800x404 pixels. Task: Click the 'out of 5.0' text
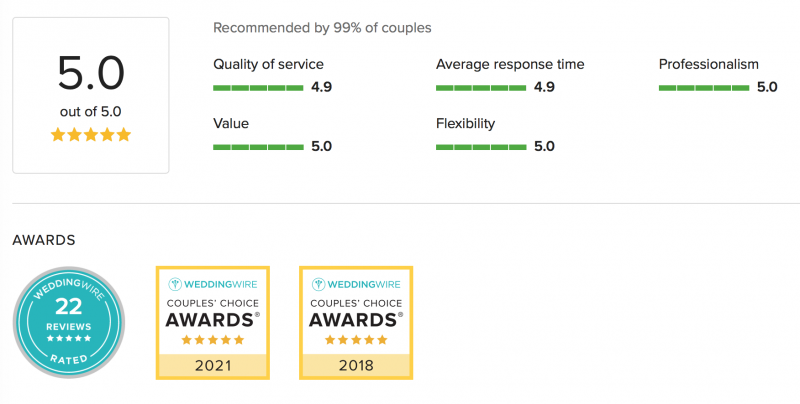91,112
